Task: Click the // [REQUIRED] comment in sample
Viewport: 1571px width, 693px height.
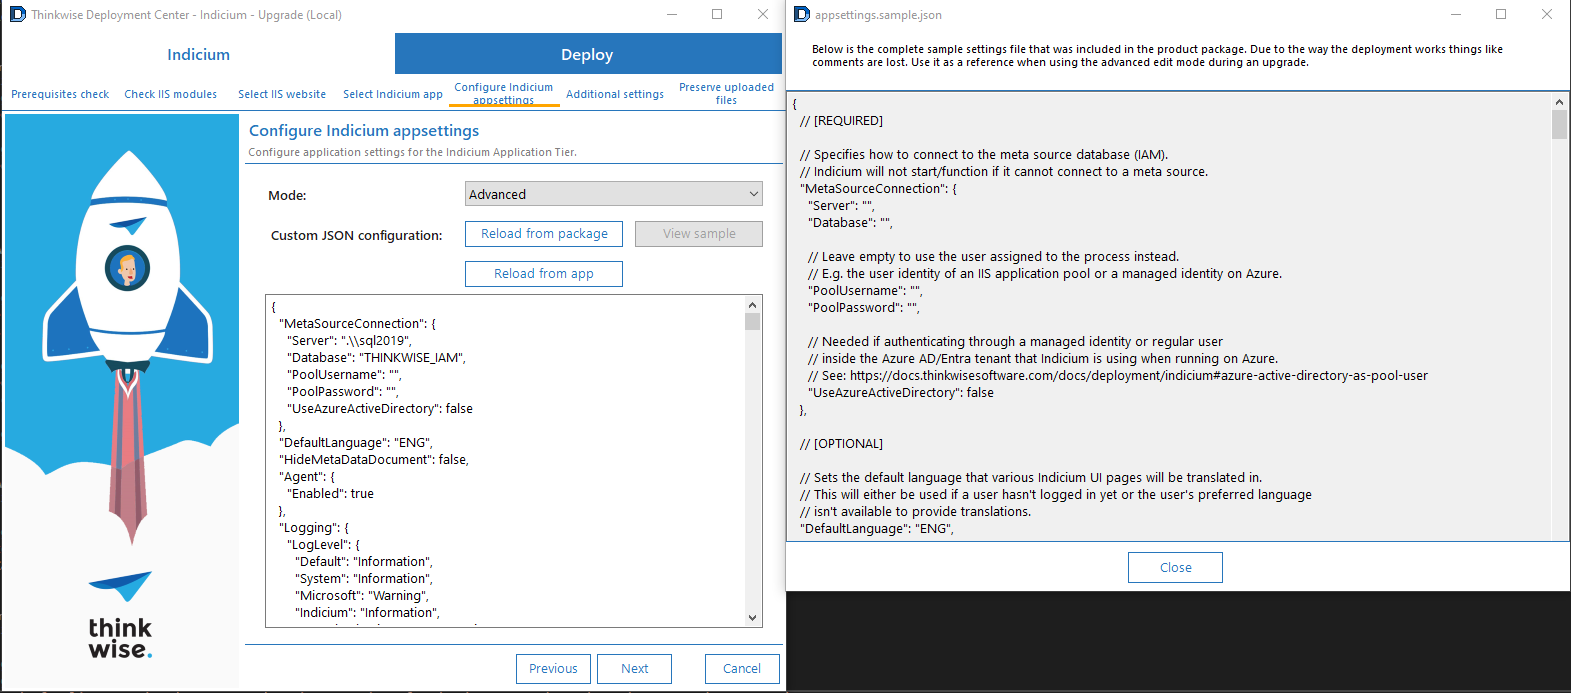Action: 841,121
